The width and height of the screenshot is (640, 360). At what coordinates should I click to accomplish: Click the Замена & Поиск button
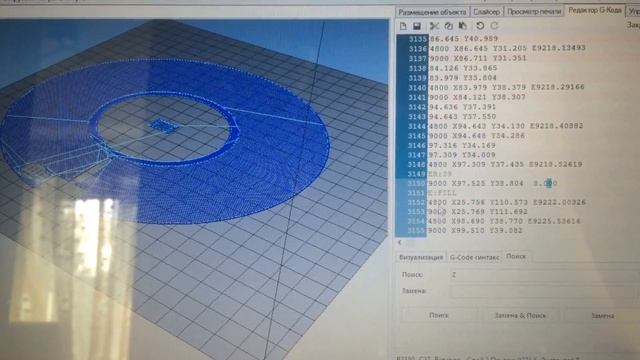click(520, 315)
